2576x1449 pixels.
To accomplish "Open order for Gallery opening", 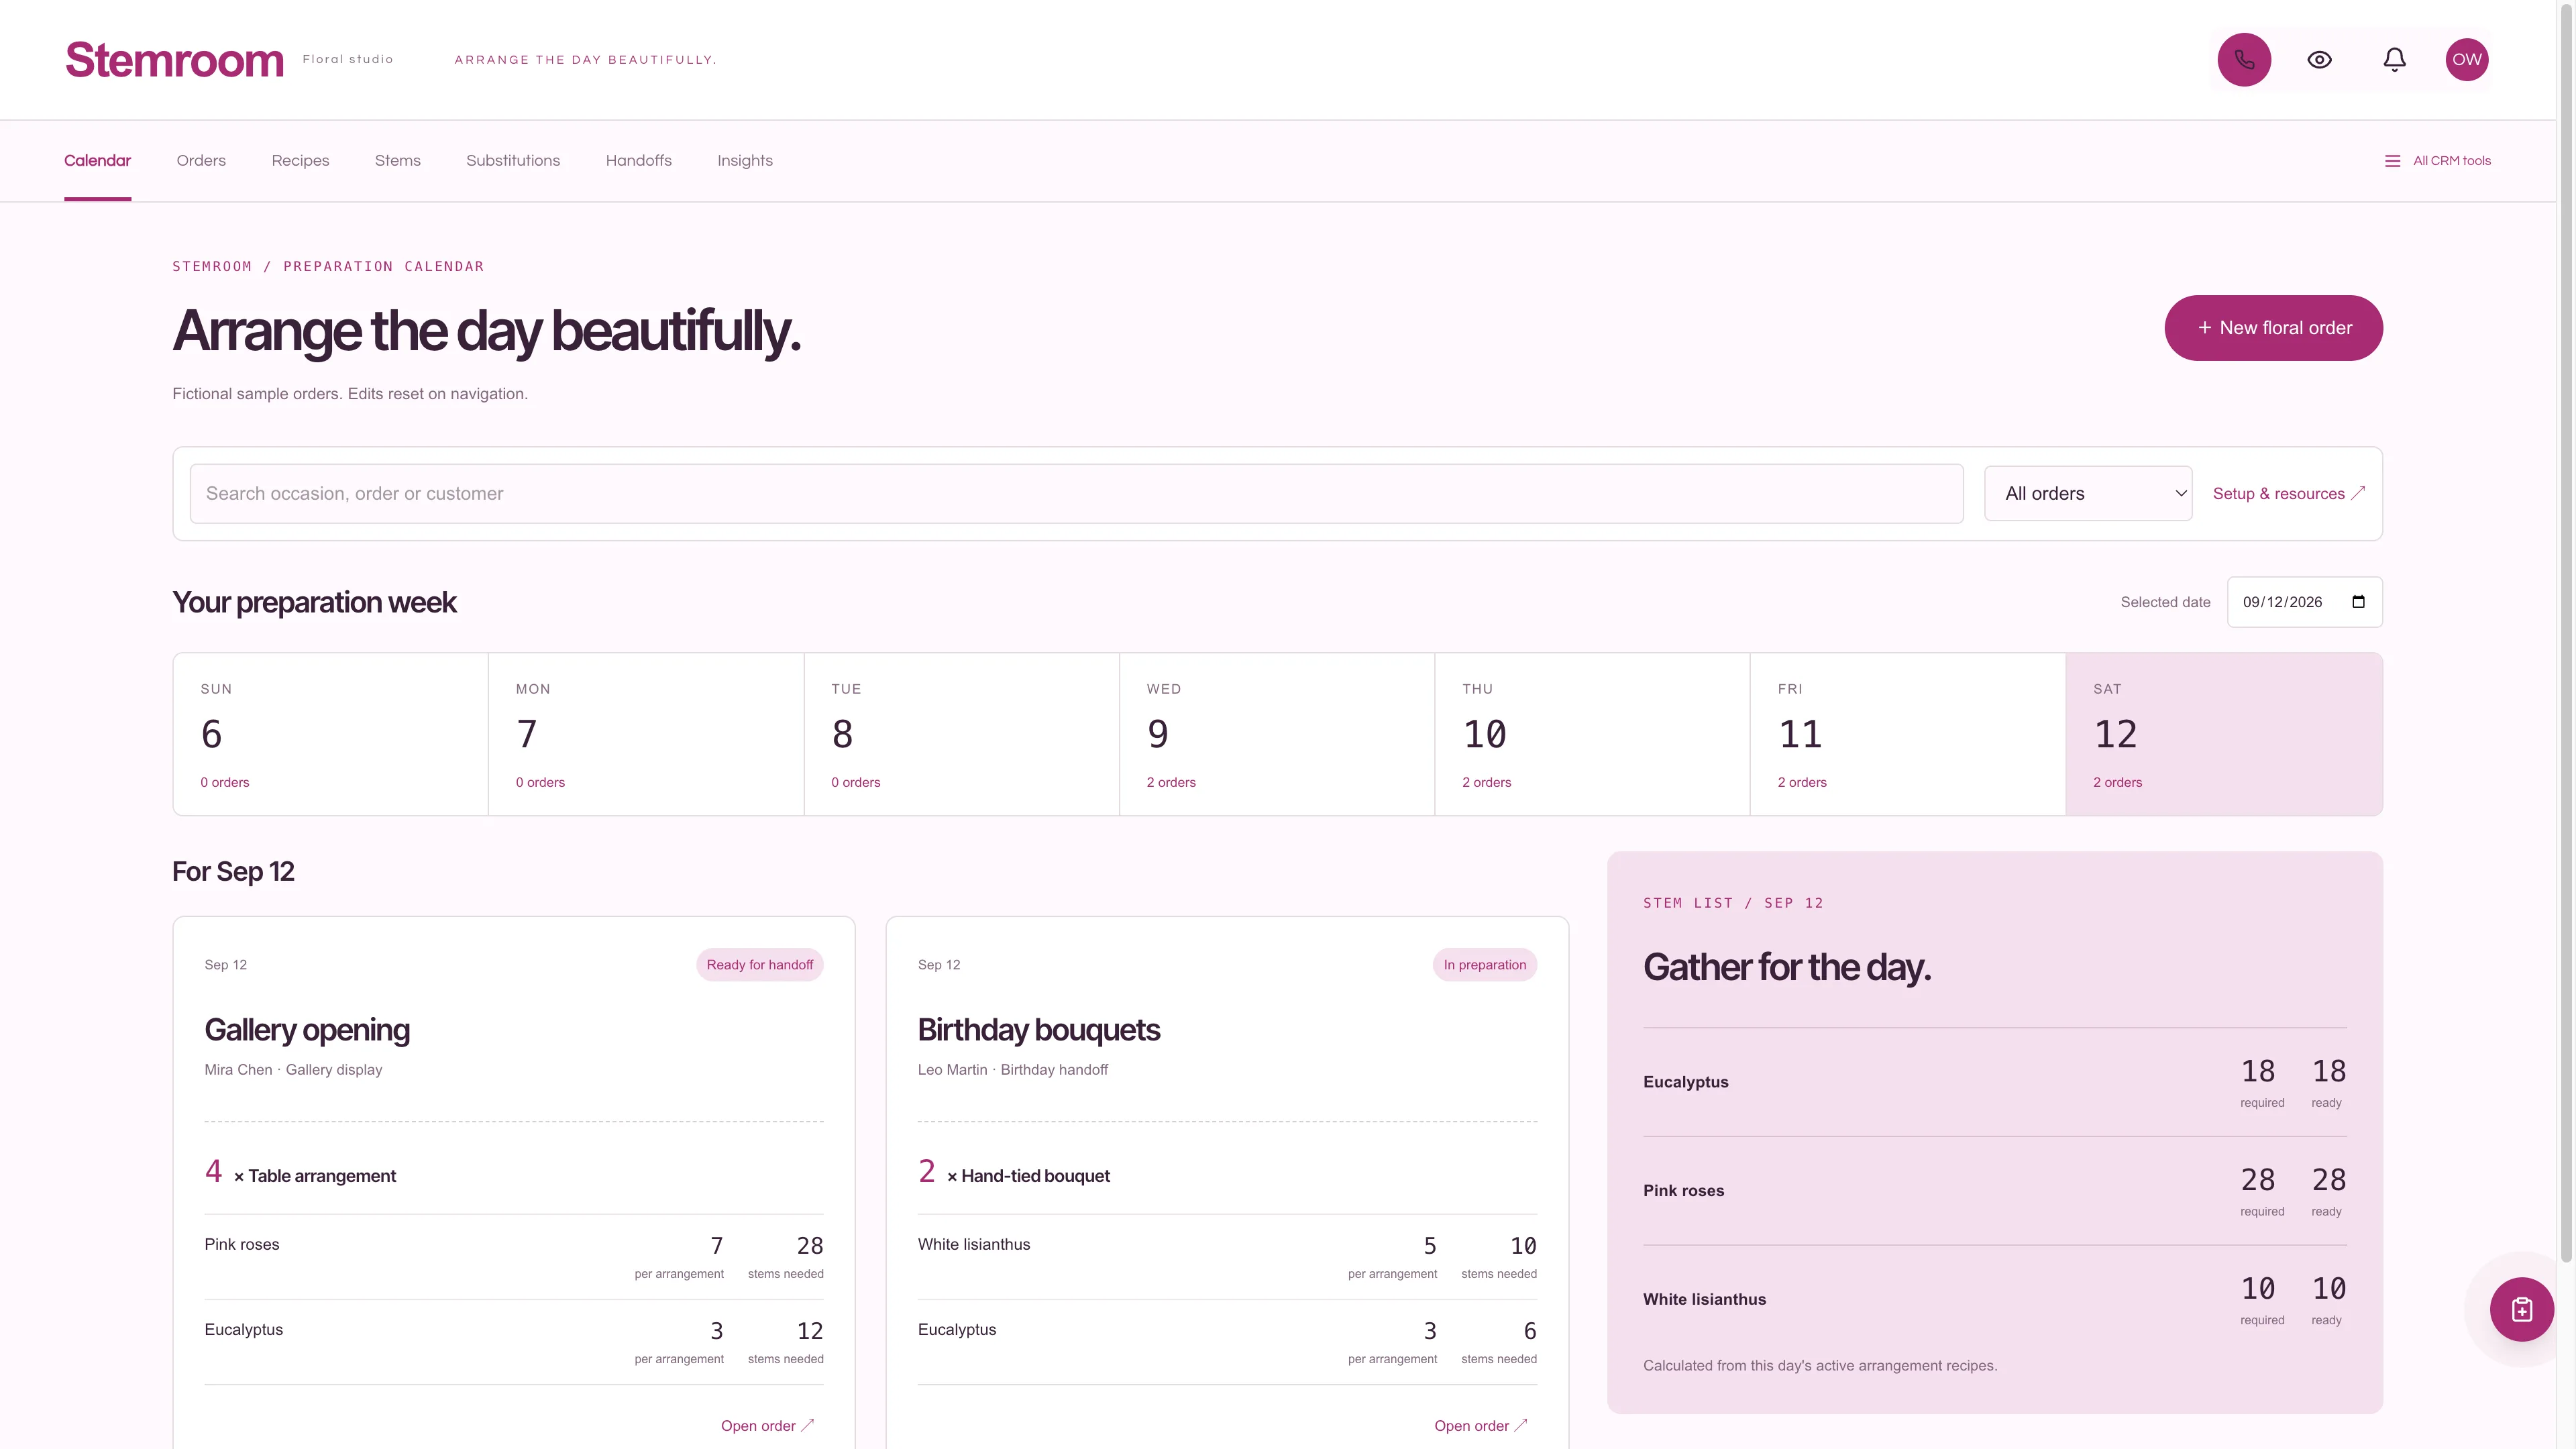I will coord(768,1426).
